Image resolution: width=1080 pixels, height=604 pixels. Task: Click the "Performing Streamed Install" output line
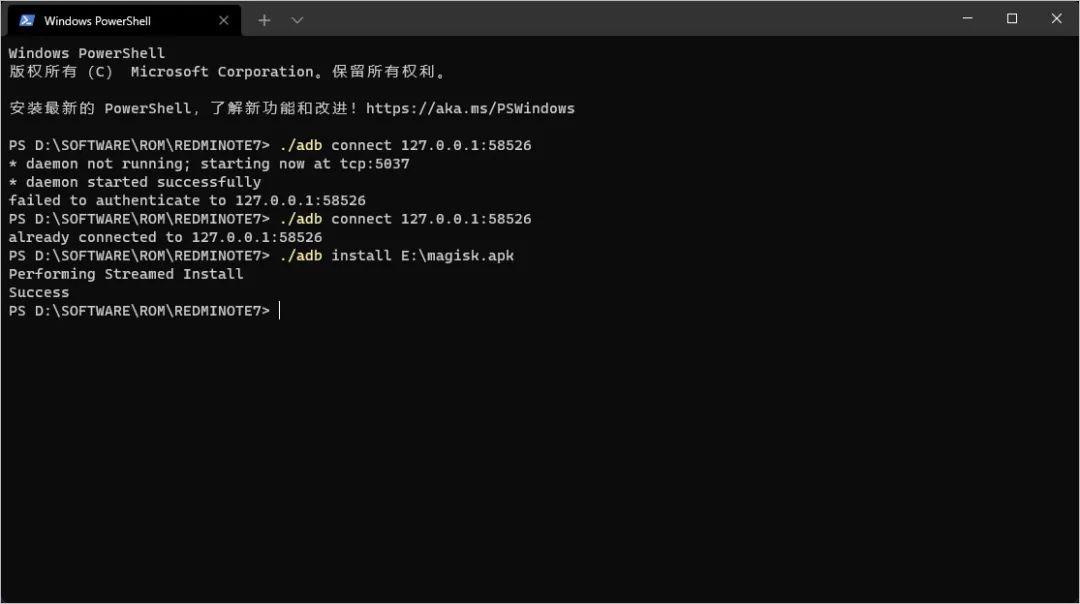click(126, 274)
